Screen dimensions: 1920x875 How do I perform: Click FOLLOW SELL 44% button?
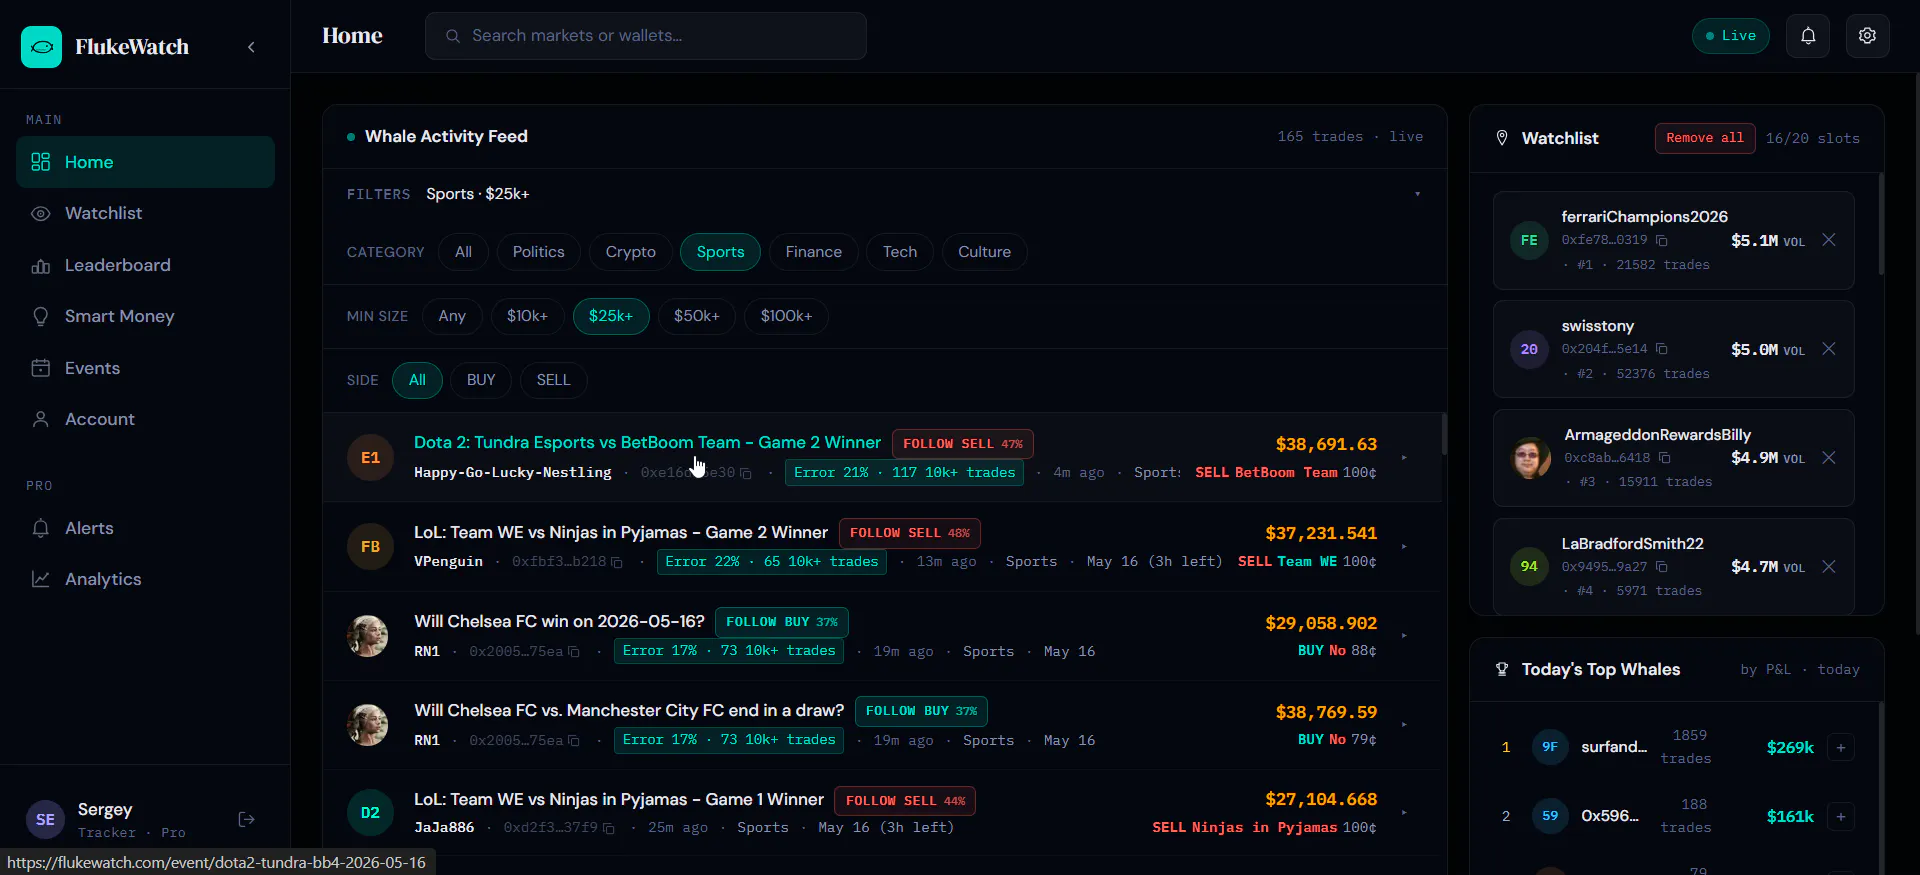pyautogui.click(x=905, y=801)
